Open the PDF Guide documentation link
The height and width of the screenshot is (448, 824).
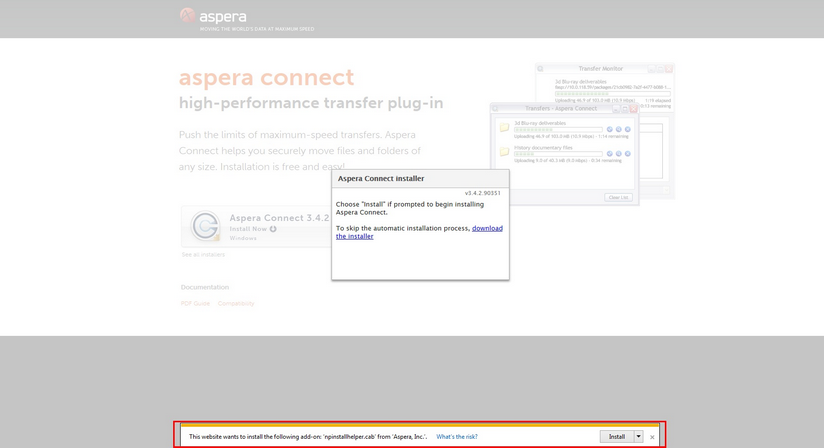click(195, 303)
